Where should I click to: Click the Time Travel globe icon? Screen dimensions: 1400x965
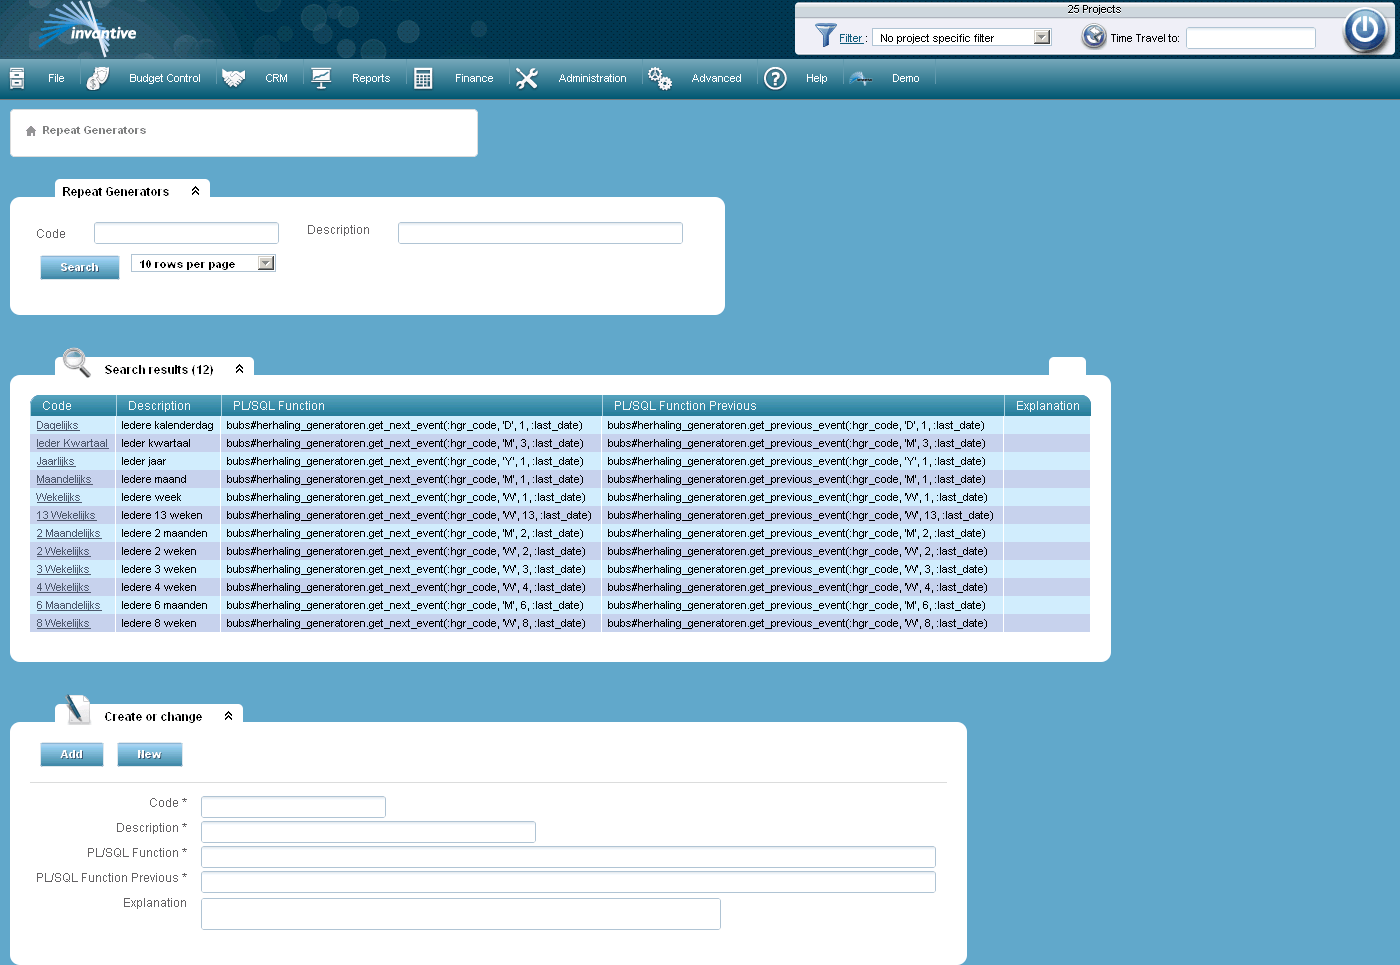coord(1091,37)
